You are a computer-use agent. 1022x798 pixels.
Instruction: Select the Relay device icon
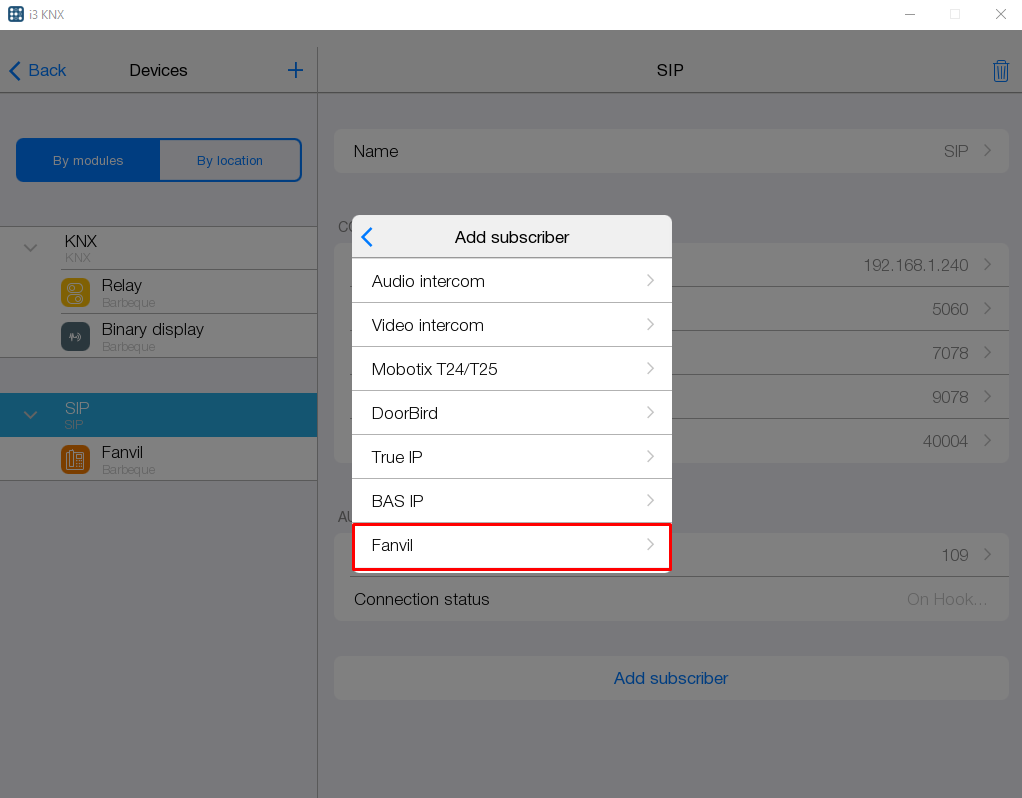(x=75, y=293)
